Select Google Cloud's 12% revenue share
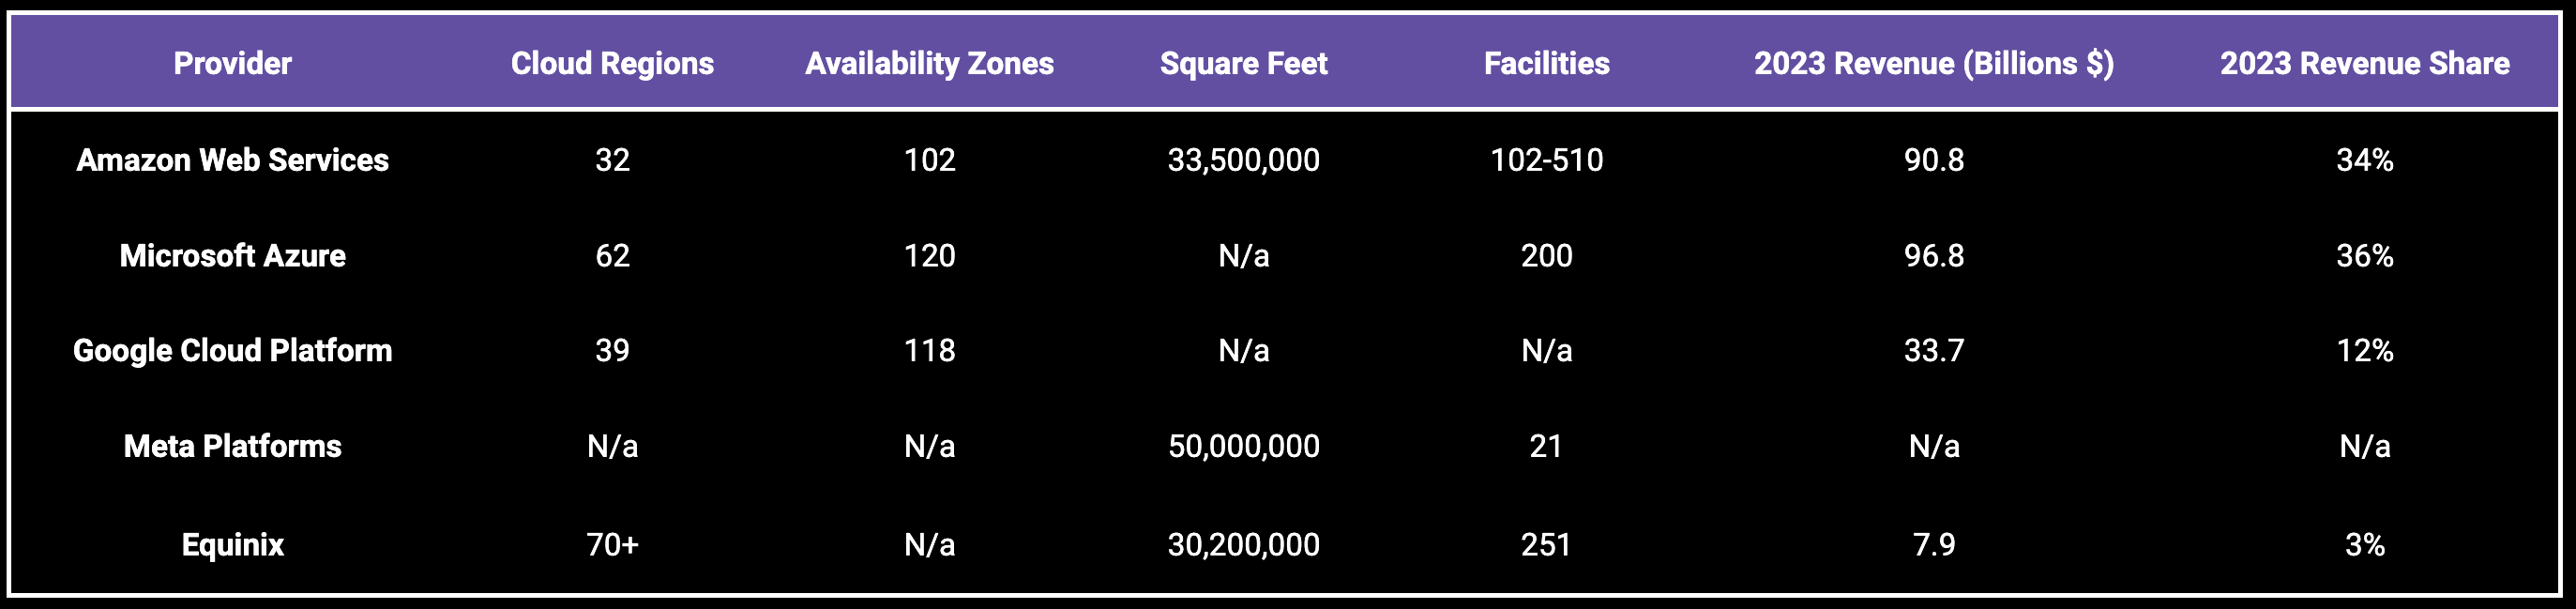 point(2364,350)
